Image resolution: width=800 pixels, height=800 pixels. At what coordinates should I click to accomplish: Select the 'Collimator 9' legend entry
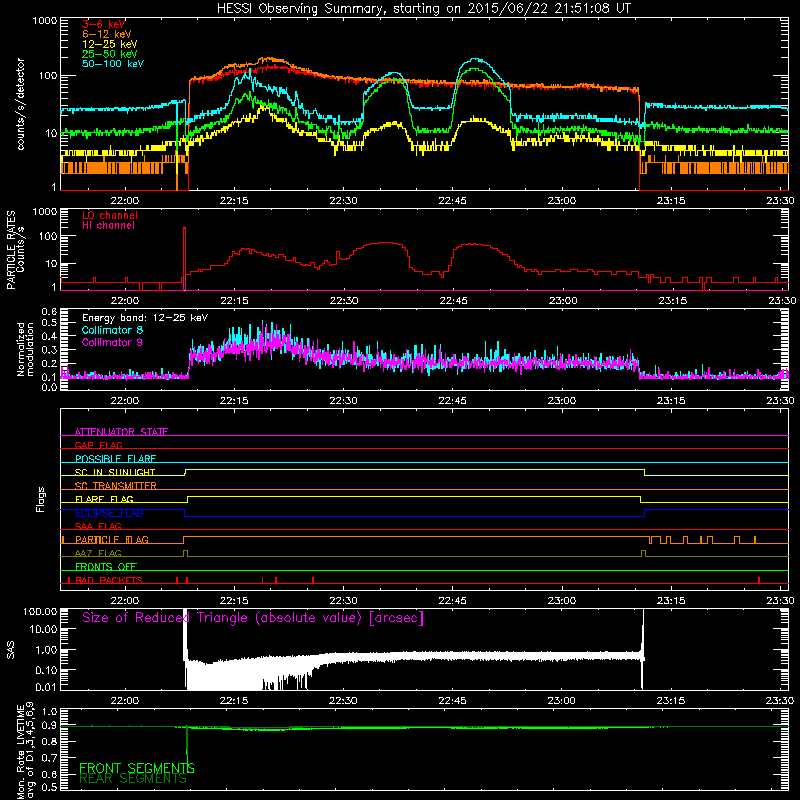tap(112, 342)
